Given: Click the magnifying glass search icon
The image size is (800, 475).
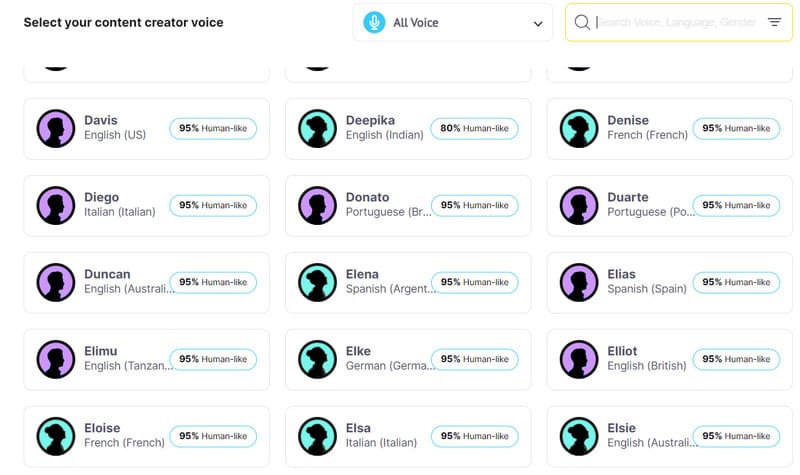Looking at the screenshot, I should (582, 22).
